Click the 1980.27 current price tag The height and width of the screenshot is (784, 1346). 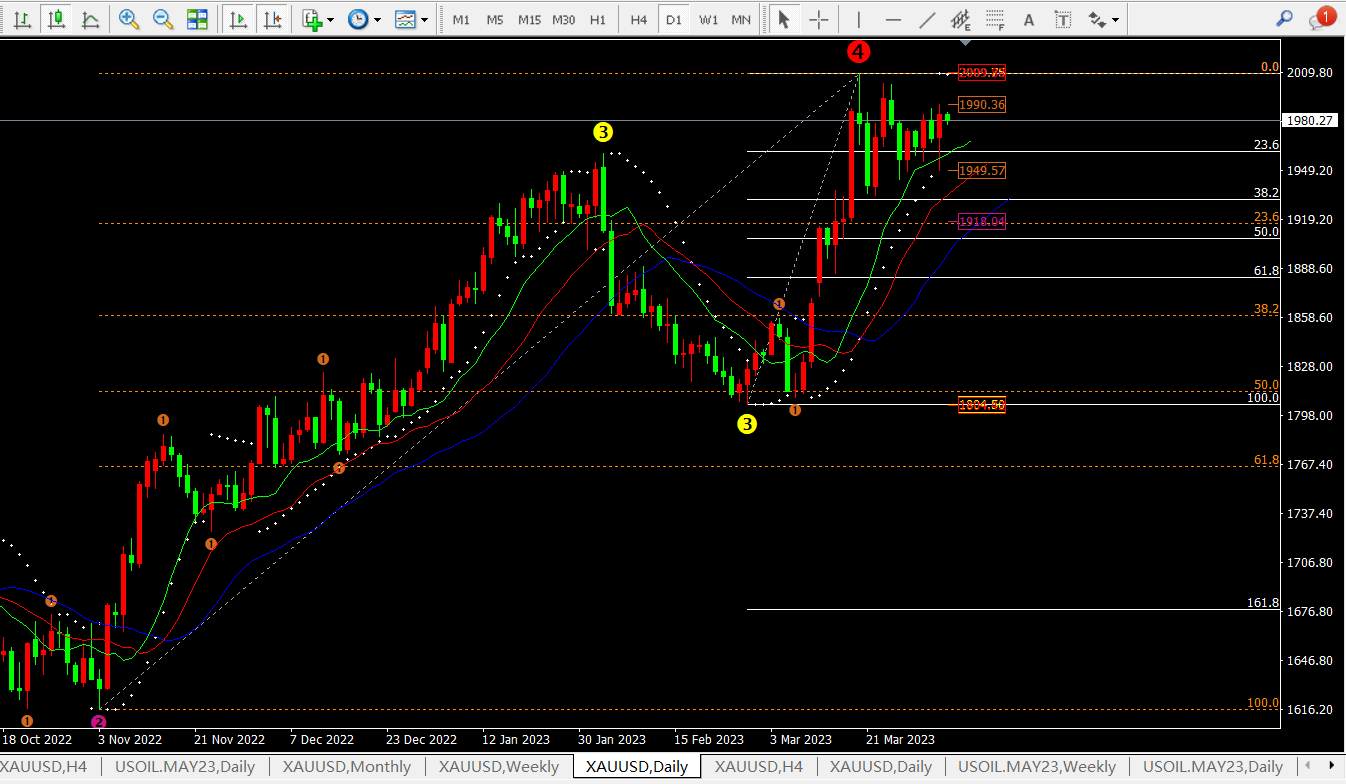click(1311, 121)
